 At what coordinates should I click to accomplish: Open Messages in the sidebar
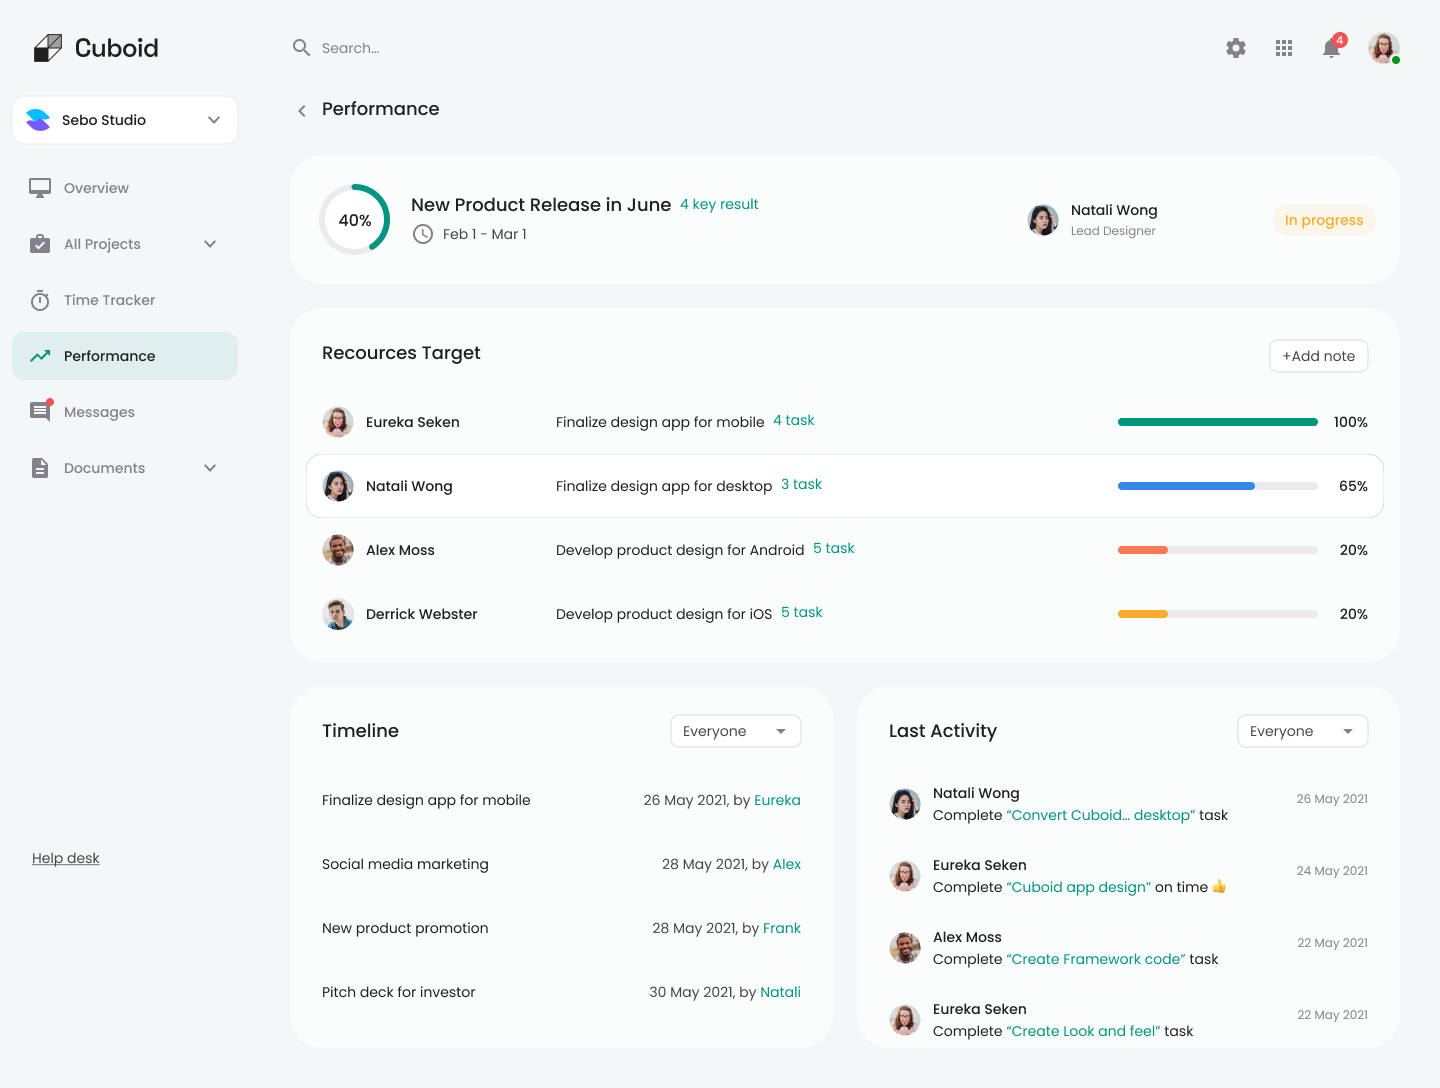pos(99,412)
